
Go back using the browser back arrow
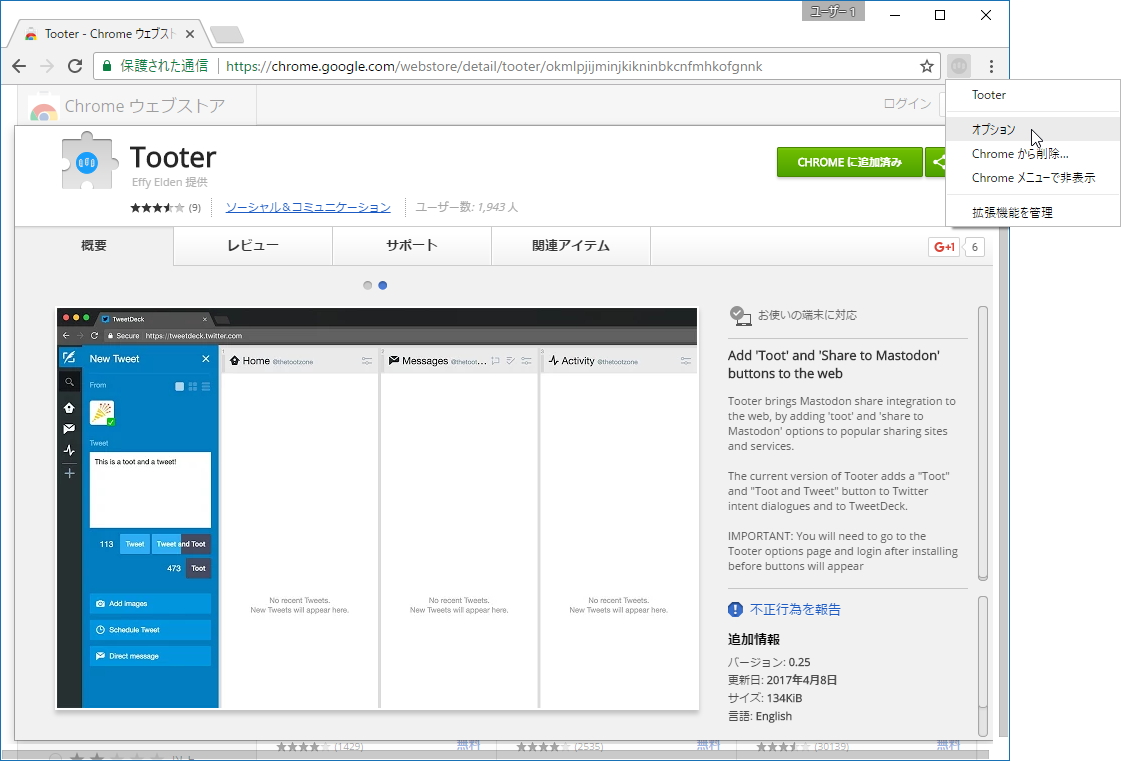20,66
